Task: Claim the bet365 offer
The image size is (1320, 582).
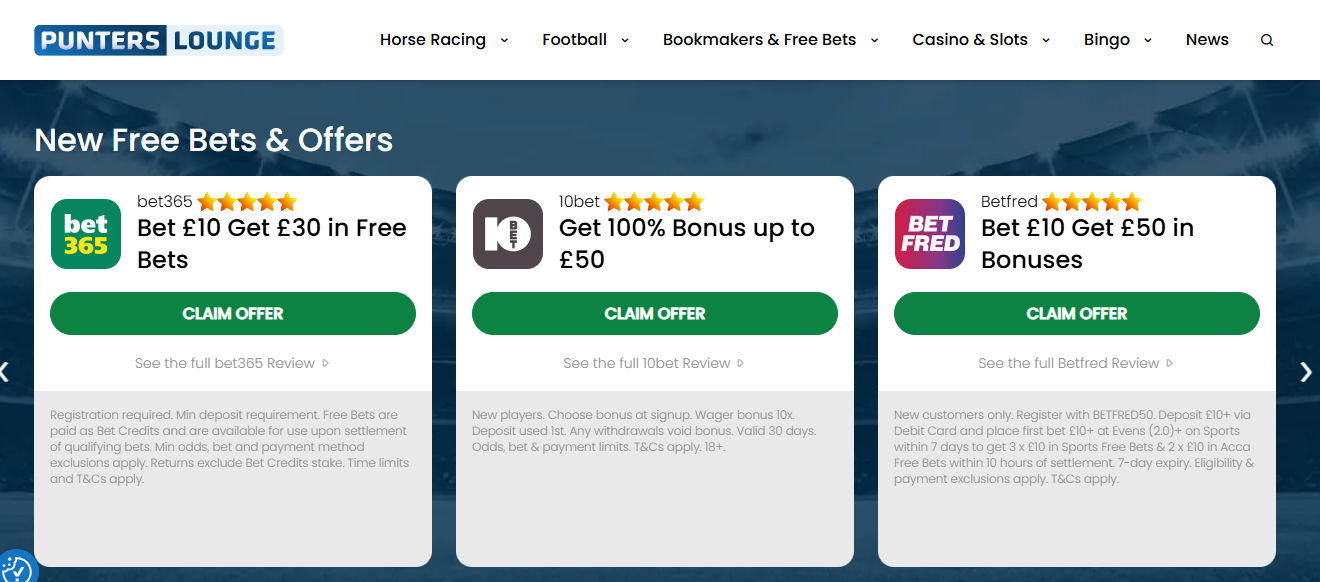Action: [x=233, y=313]
